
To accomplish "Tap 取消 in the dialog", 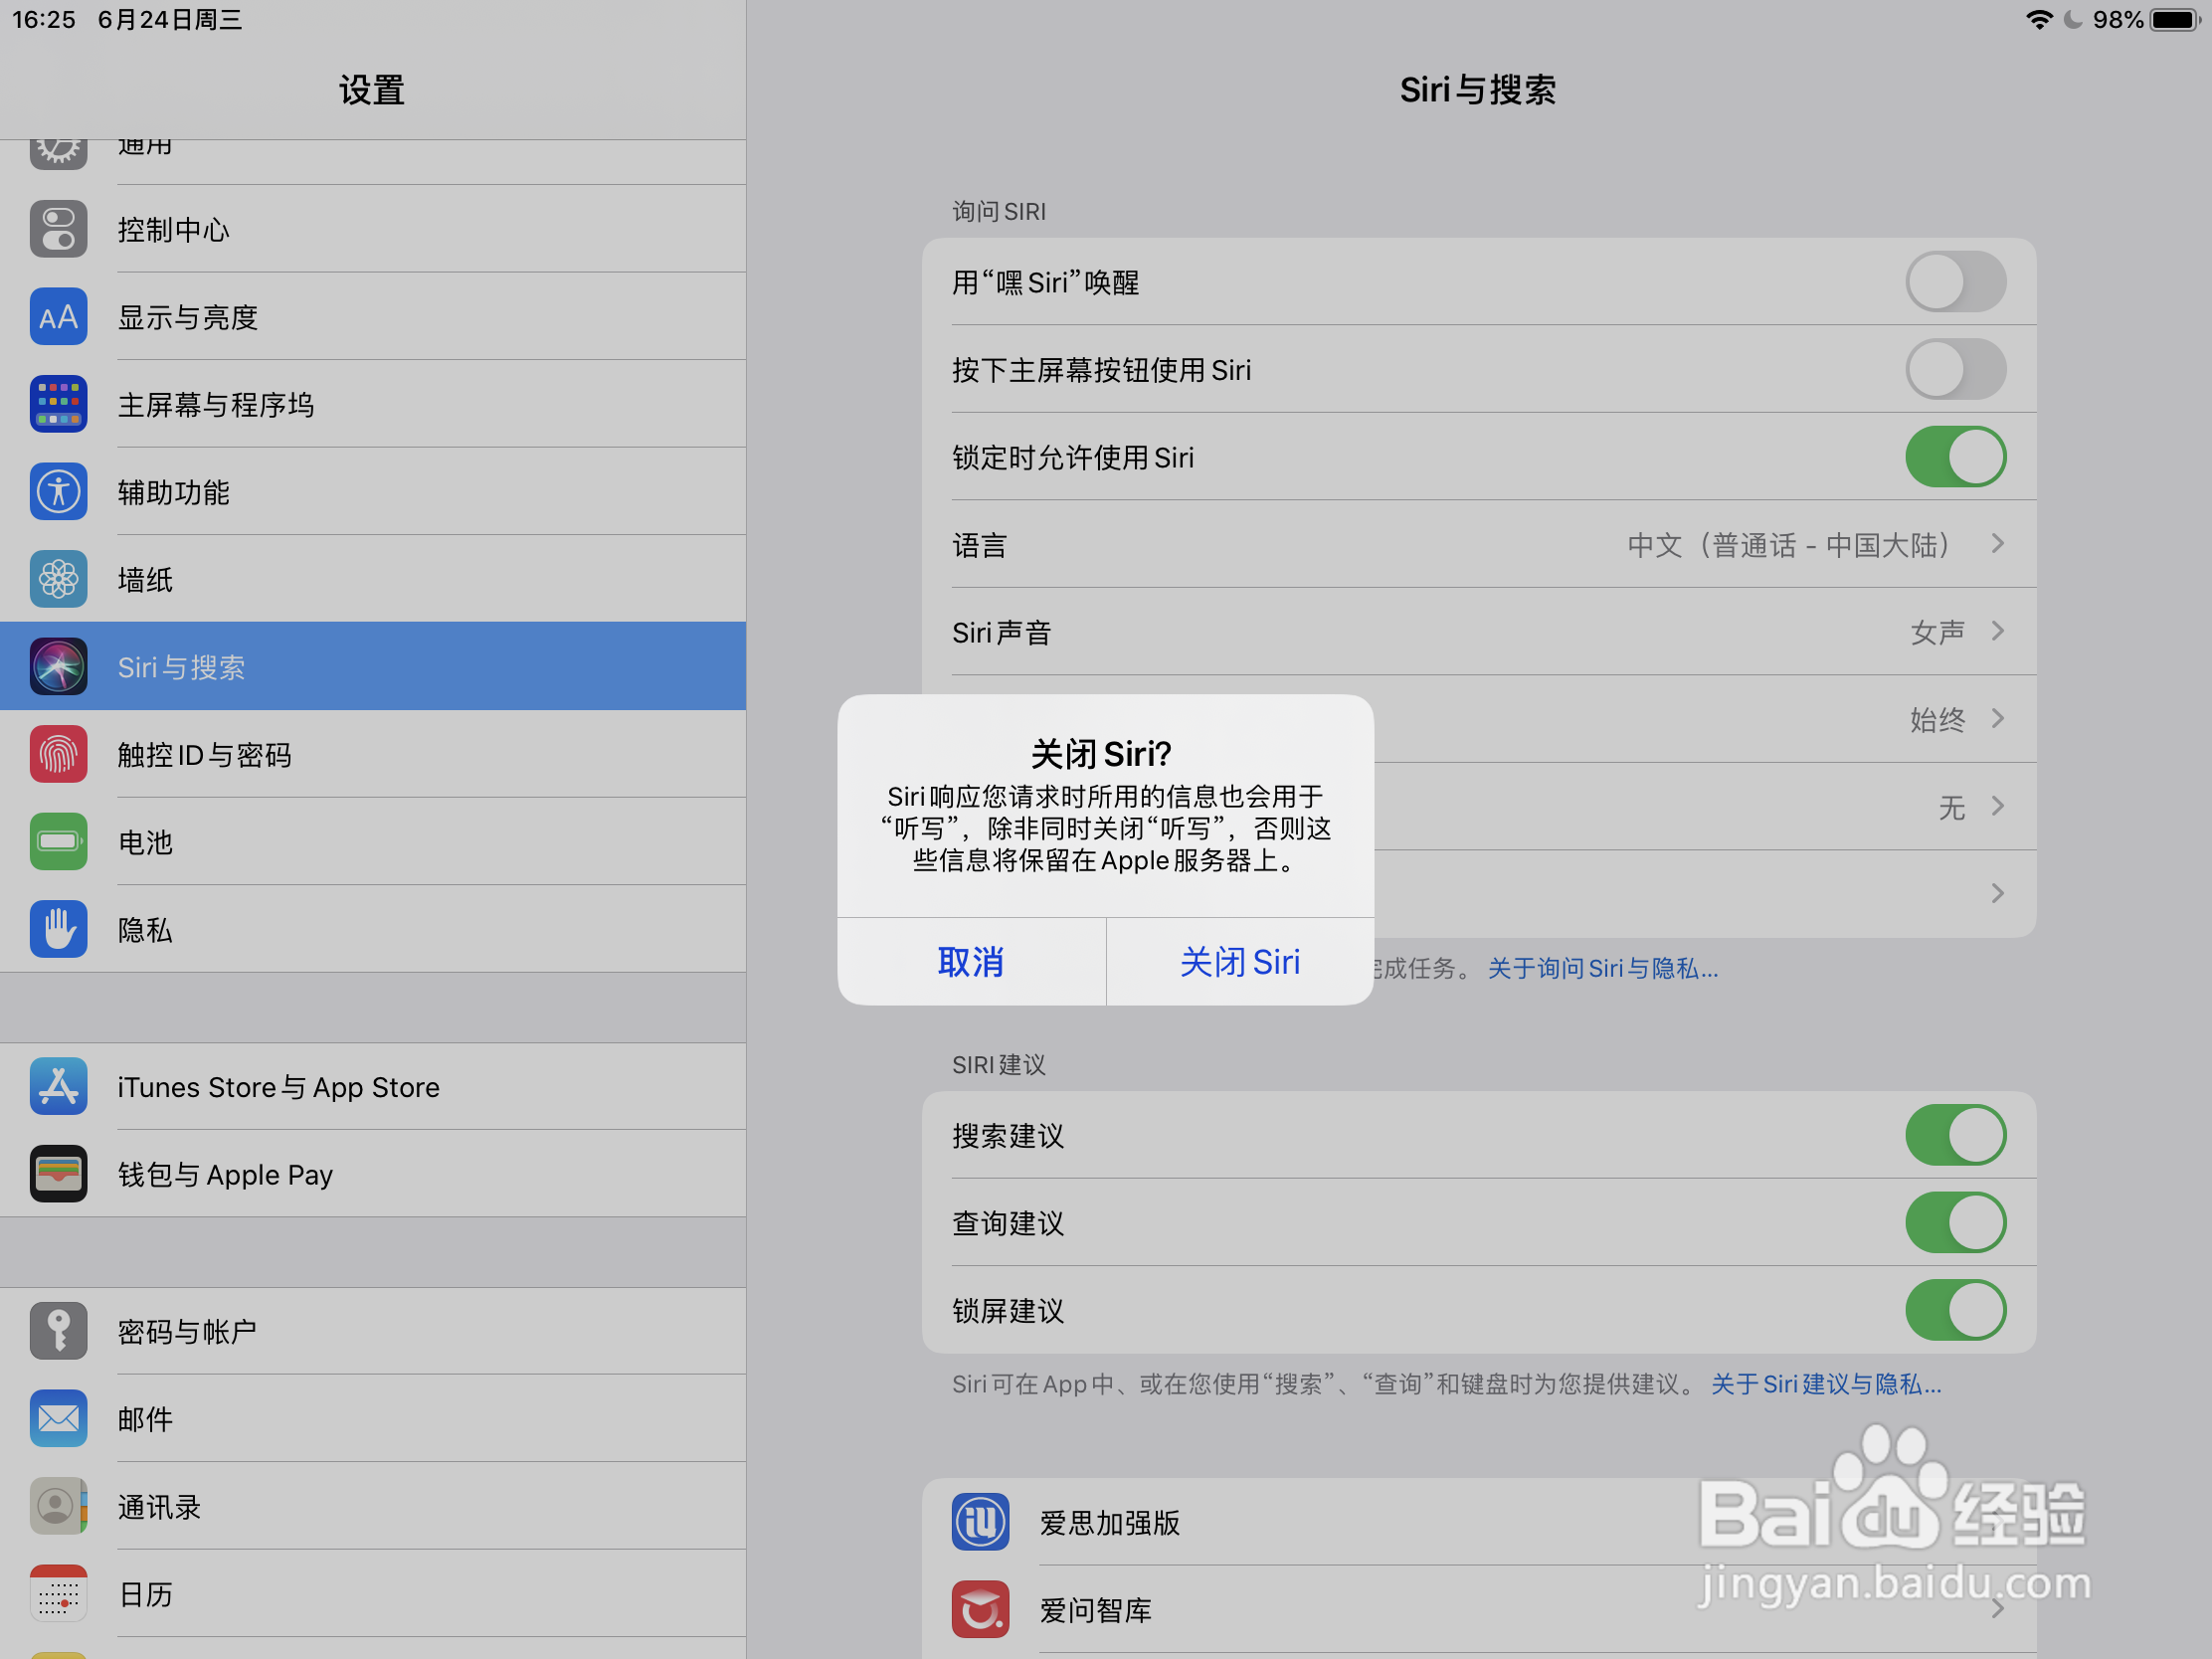I will pyautogui.click(x=971, y=962).
